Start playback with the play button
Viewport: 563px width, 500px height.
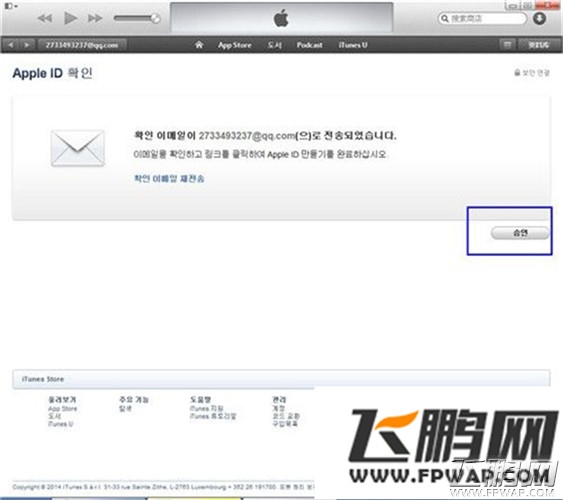tap(70, 18)
